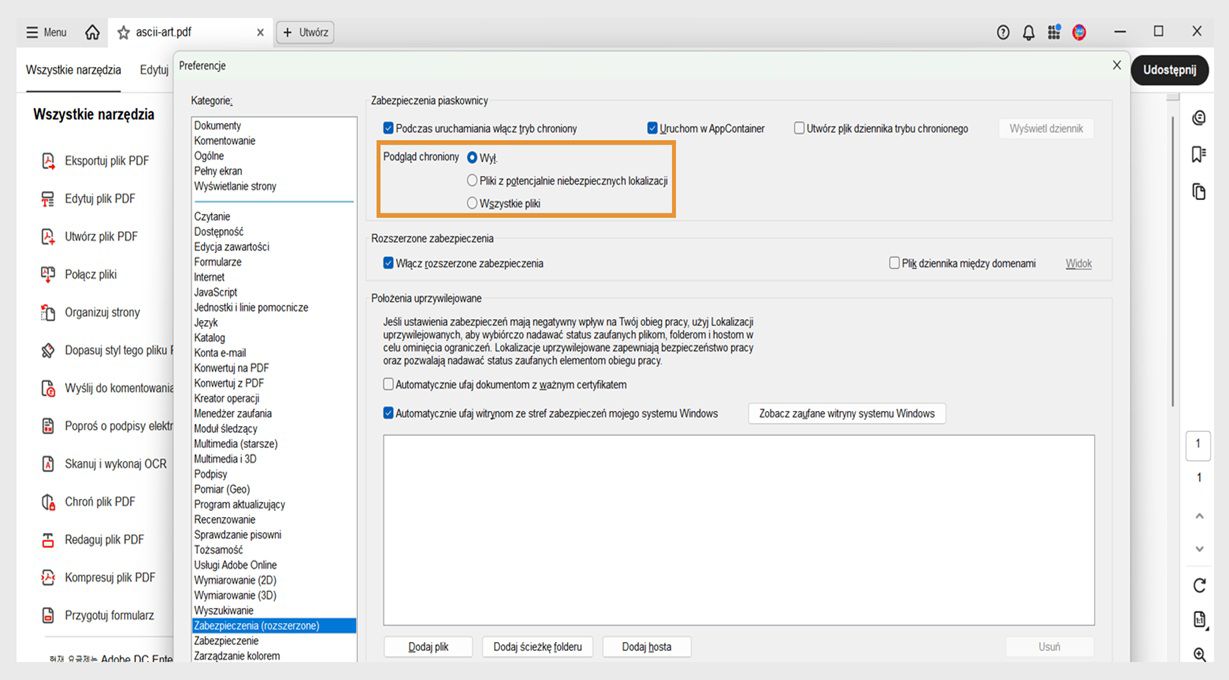Viewport: 1229px width, 680px height.
Task: Click Redaguj plik PDF icon
Action: tap(47, 540)
